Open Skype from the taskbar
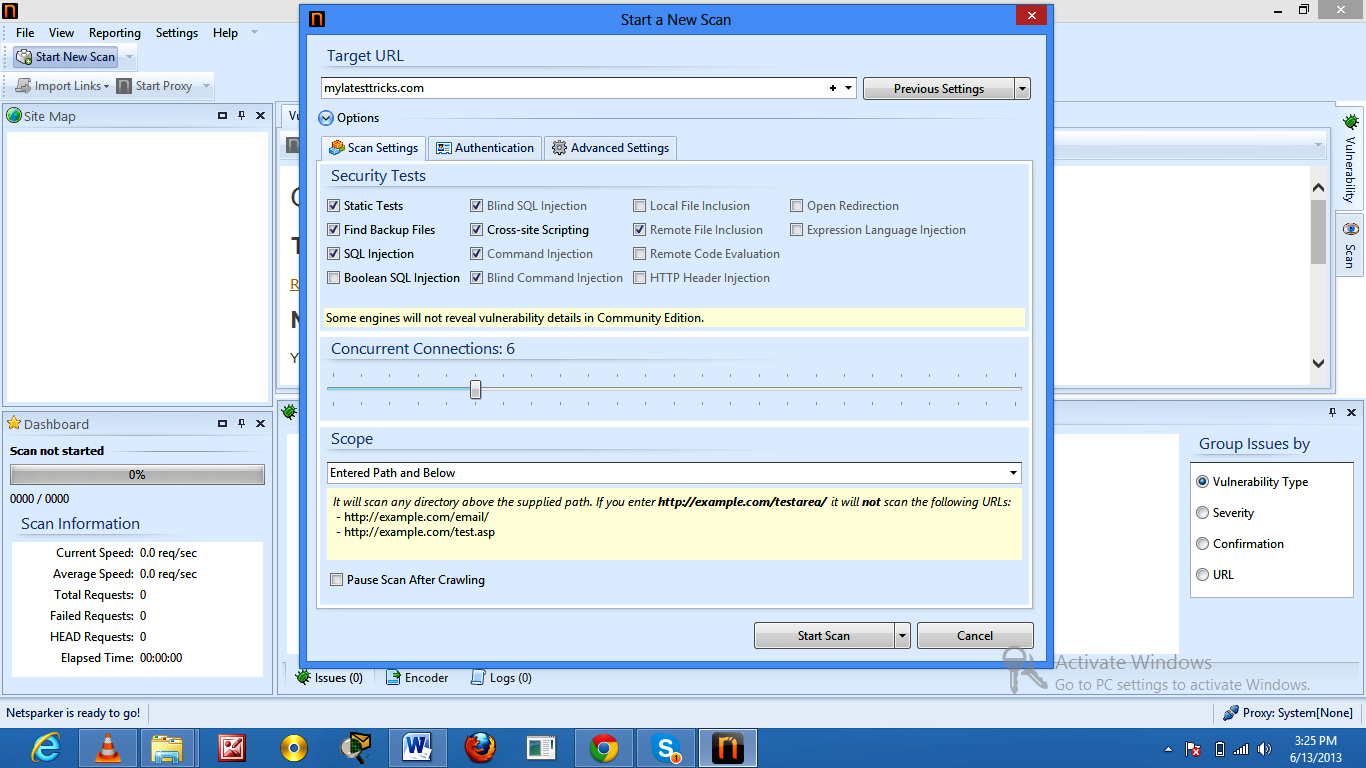This screenshot has height=768, width=1366. pos(666,748)
